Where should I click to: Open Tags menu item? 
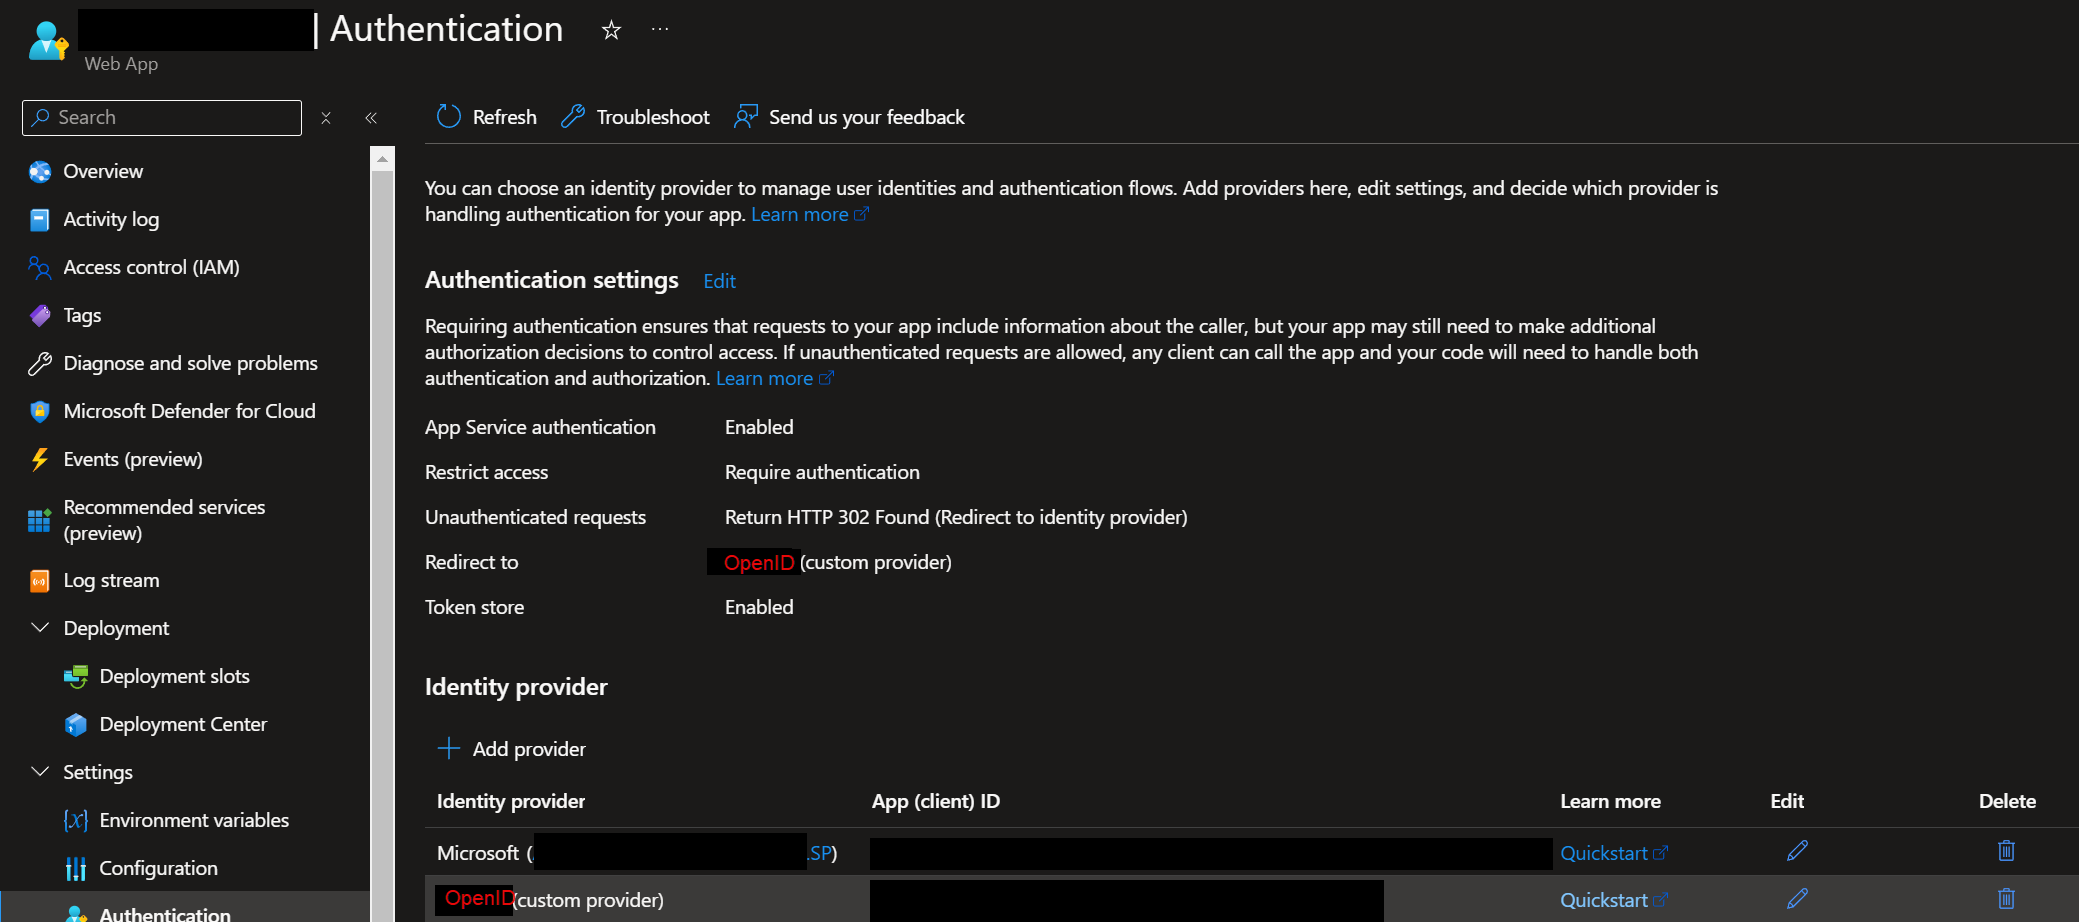pyautogui.click(x=82, y=316)
